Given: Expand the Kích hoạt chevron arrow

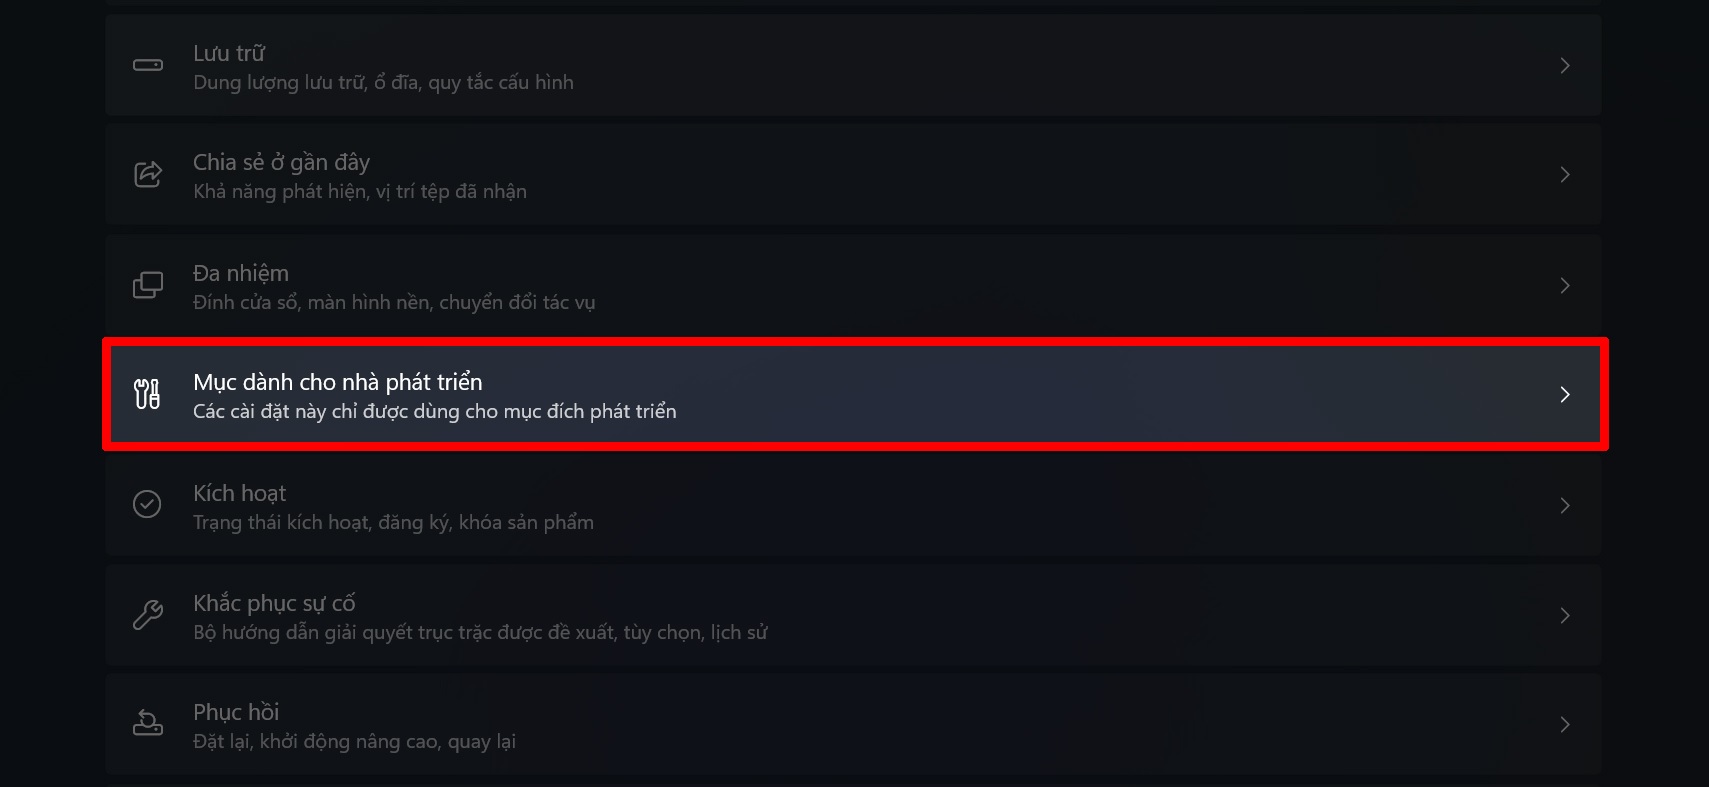Looking at the screenshot, I should (x=1565, y=505).
